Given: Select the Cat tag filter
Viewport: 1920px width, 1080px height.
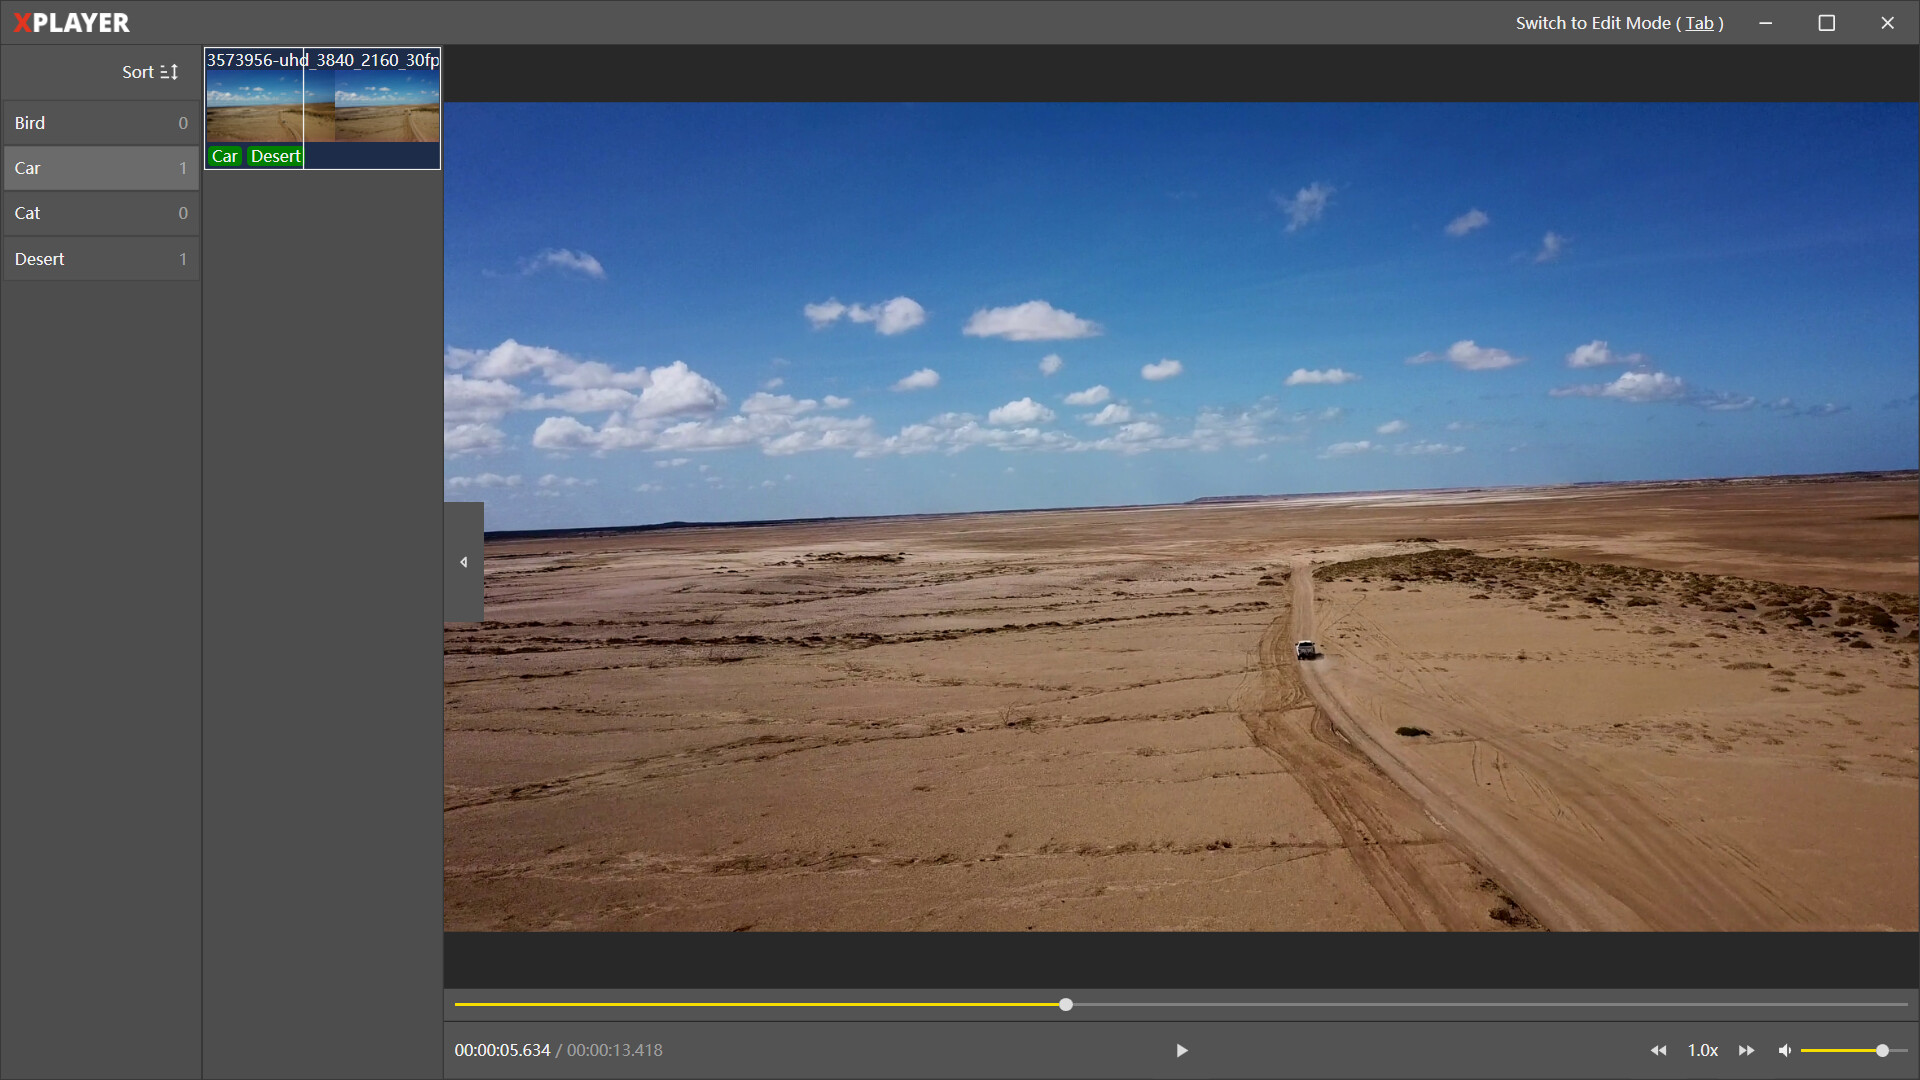Looking at the screenshot, I should coord(100,213).
